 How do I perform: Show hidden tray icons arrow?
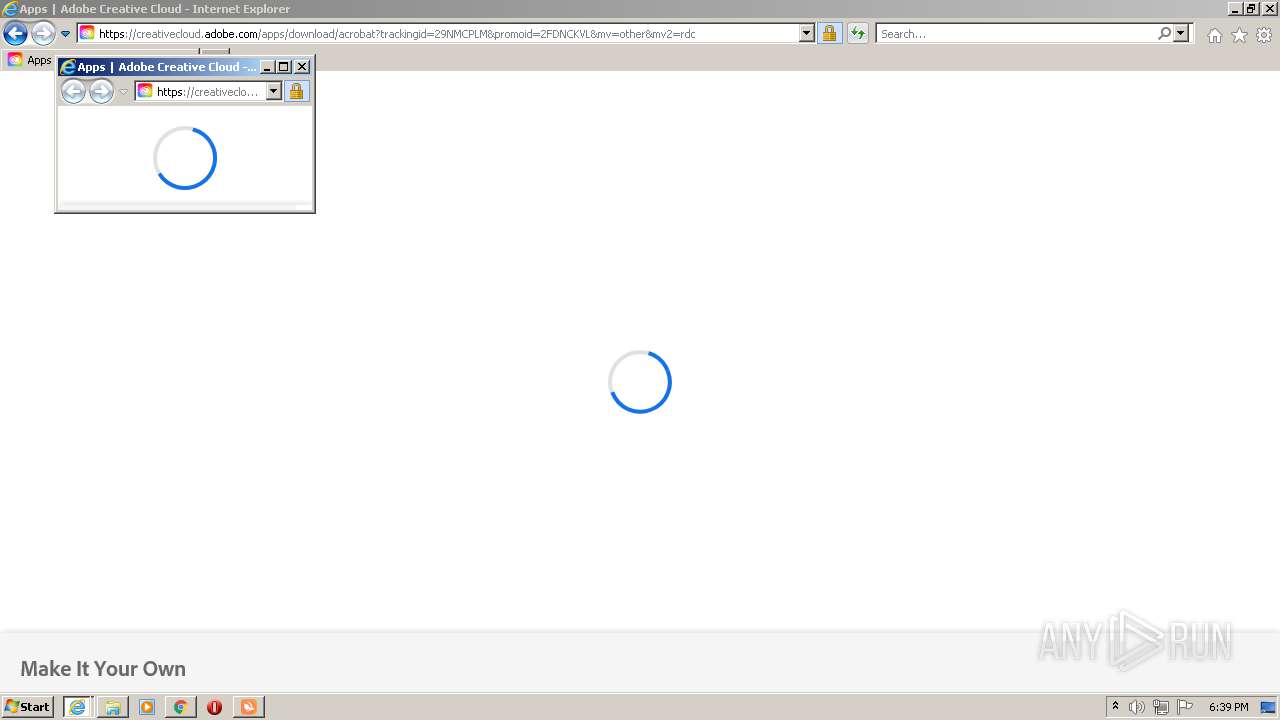click(1116, 707)
